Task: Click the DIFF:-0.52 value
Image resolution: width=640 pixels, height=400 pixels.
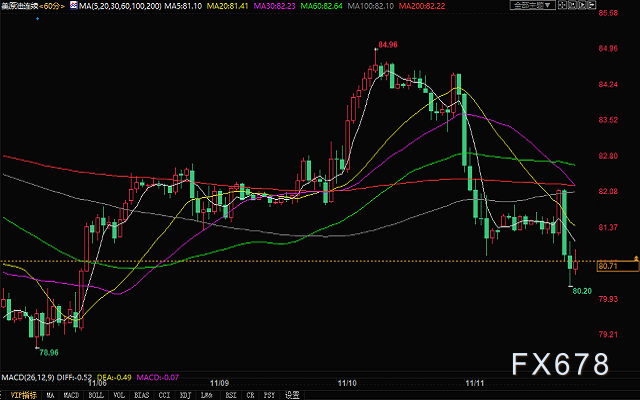Action: point(75,378)
